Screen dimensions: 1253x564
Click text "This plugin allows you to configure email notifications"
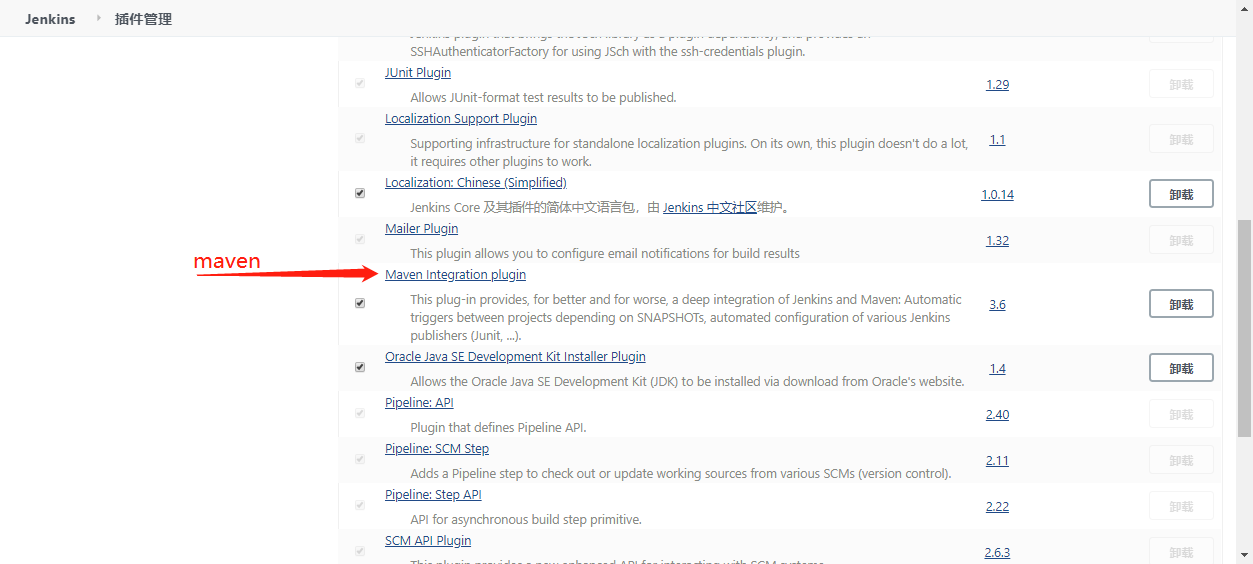click(x=568, y=254)
